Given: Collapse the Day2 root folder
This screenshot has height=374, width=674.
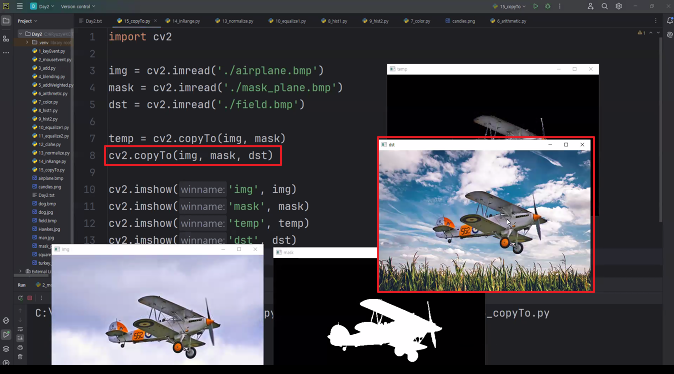Looking at the screenshot, I should click(x=20, y=34).
